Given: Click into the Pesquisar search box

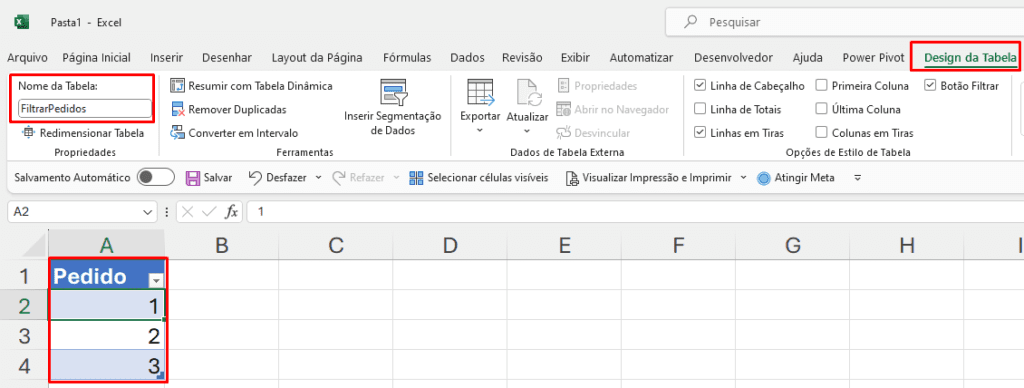Looking at the screenshot, I should click(x=844, y=22).
